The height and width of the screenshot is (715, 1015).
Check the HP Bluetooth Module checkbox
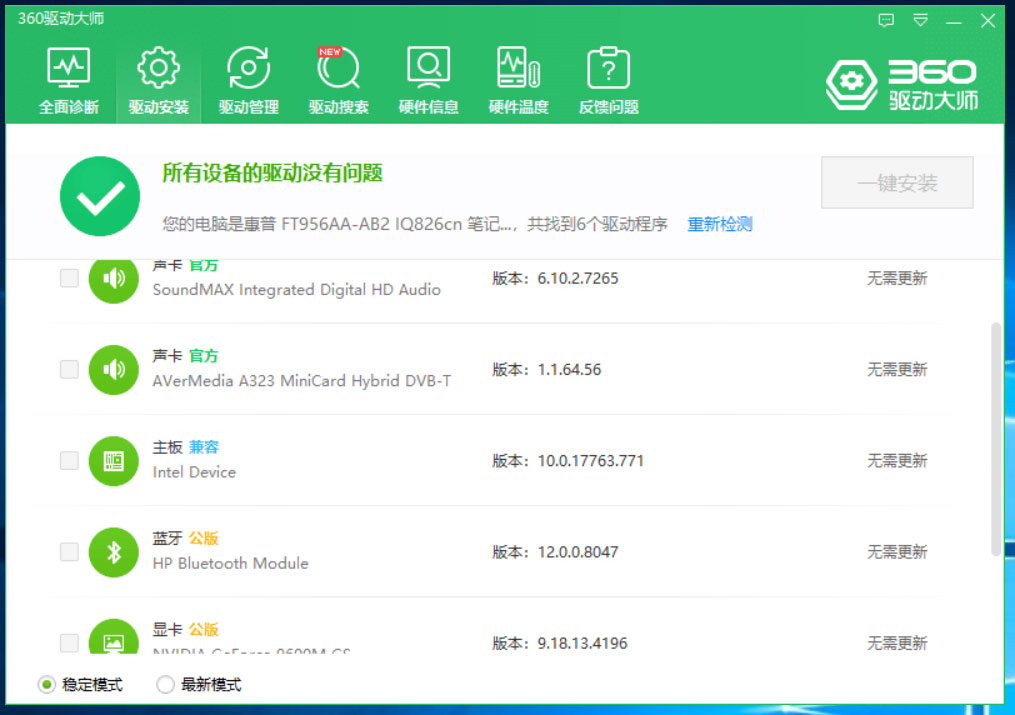[69, 552]
